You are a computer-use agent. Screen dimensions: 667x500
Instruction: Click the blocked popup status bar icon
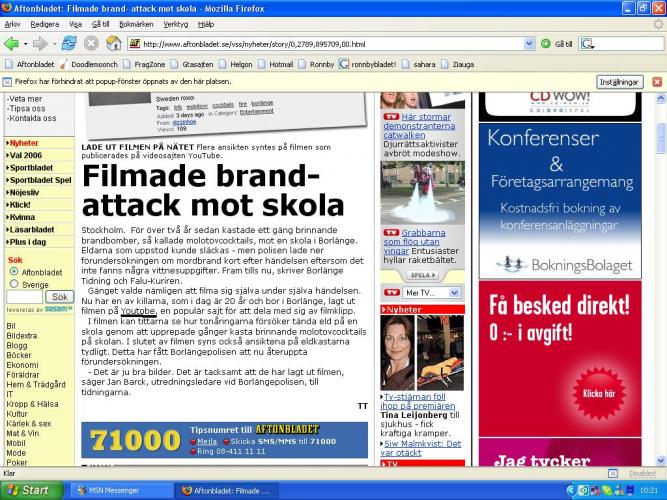(613, 473)
